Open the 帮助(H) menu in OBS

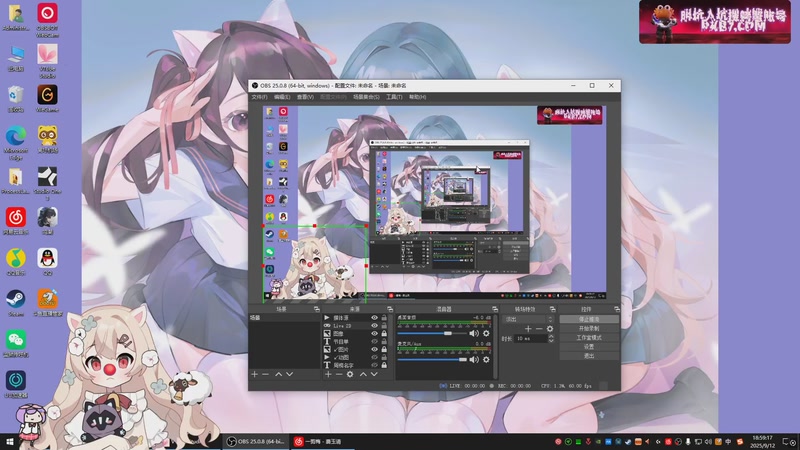coord(417,97)
